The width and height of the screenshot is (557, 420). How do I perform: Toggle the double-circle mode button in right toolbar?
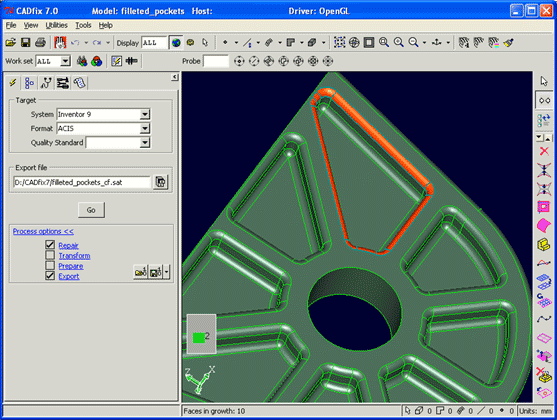544,101
